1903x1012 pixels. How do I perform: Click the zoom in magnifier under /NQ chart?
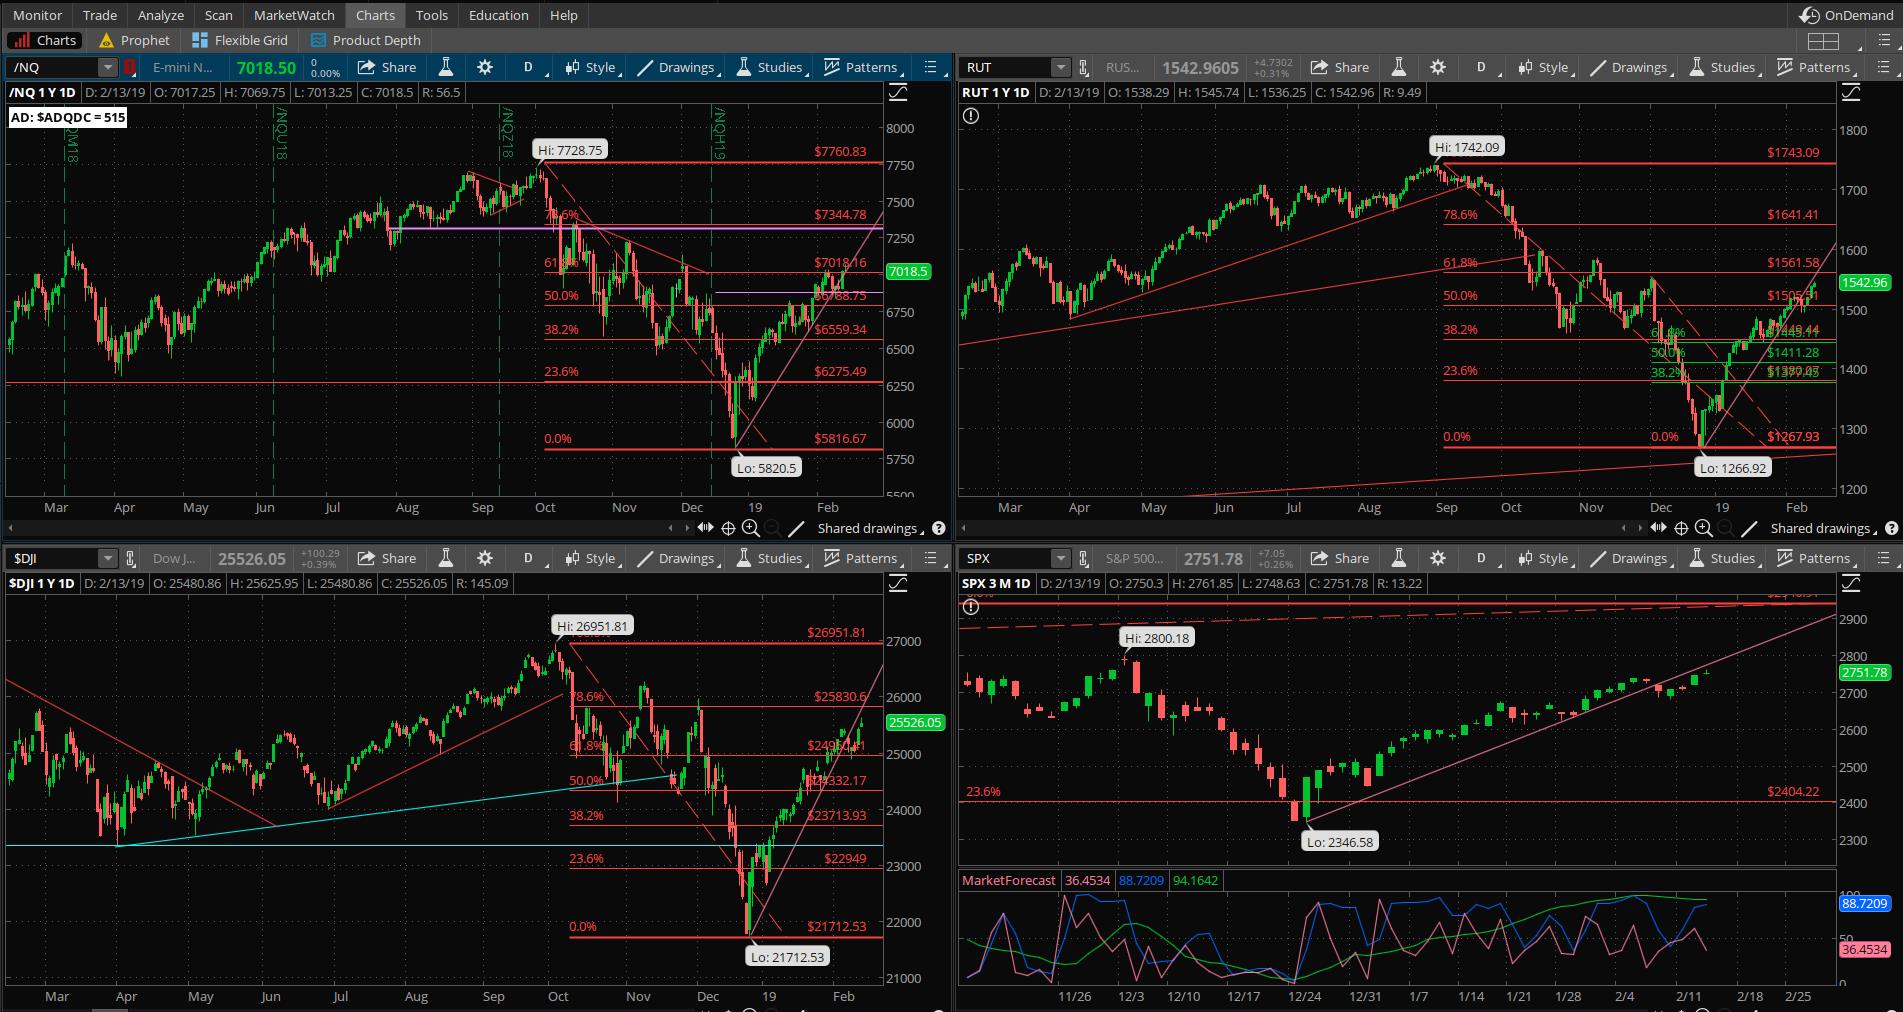click(750, 528)
